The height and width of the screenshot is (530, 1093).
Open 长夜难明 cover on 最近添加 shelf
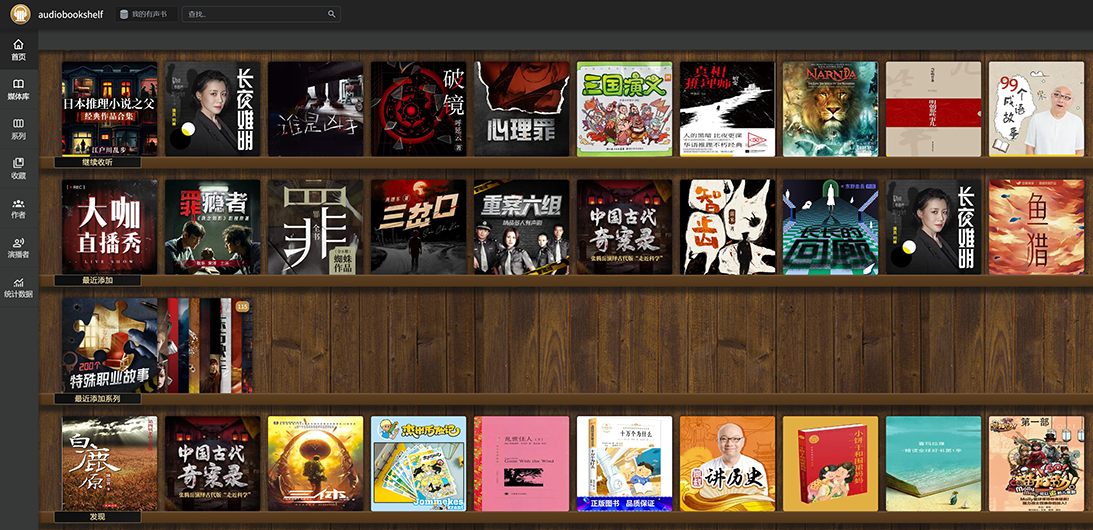[933, 227]
